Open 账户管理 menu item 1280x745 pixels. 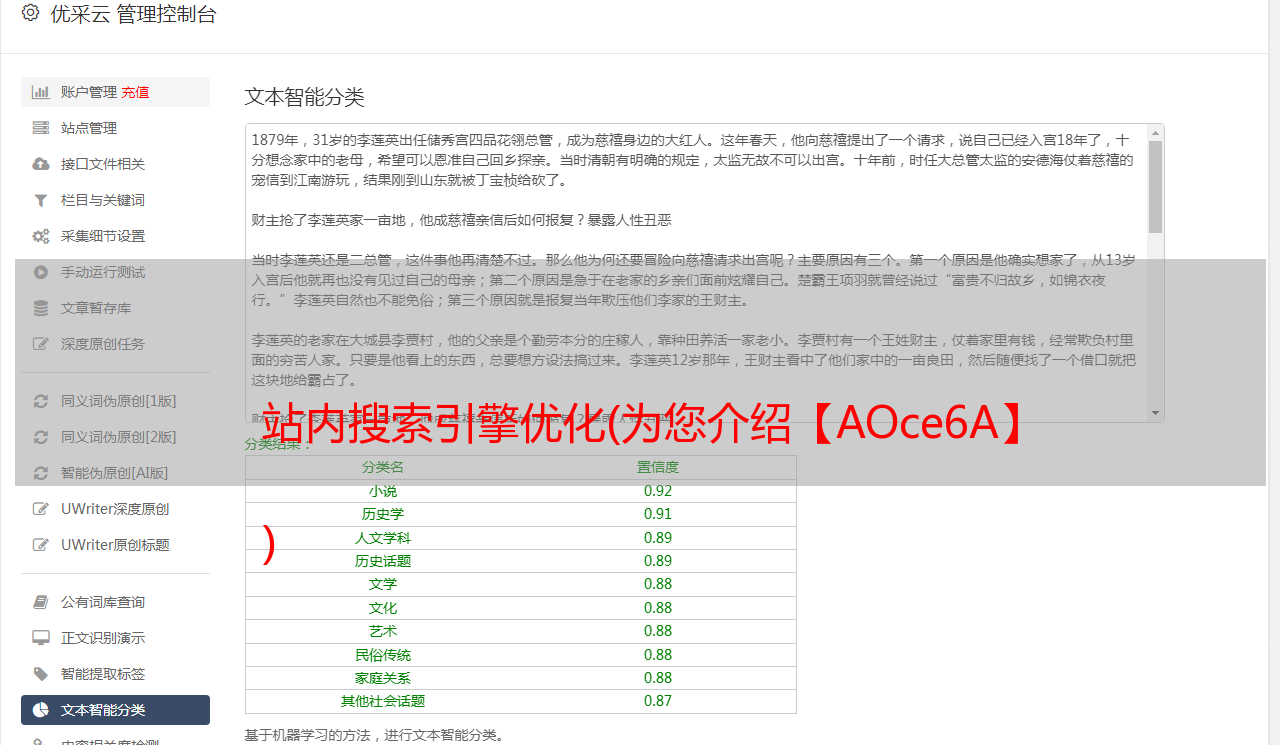click(115, 92)
